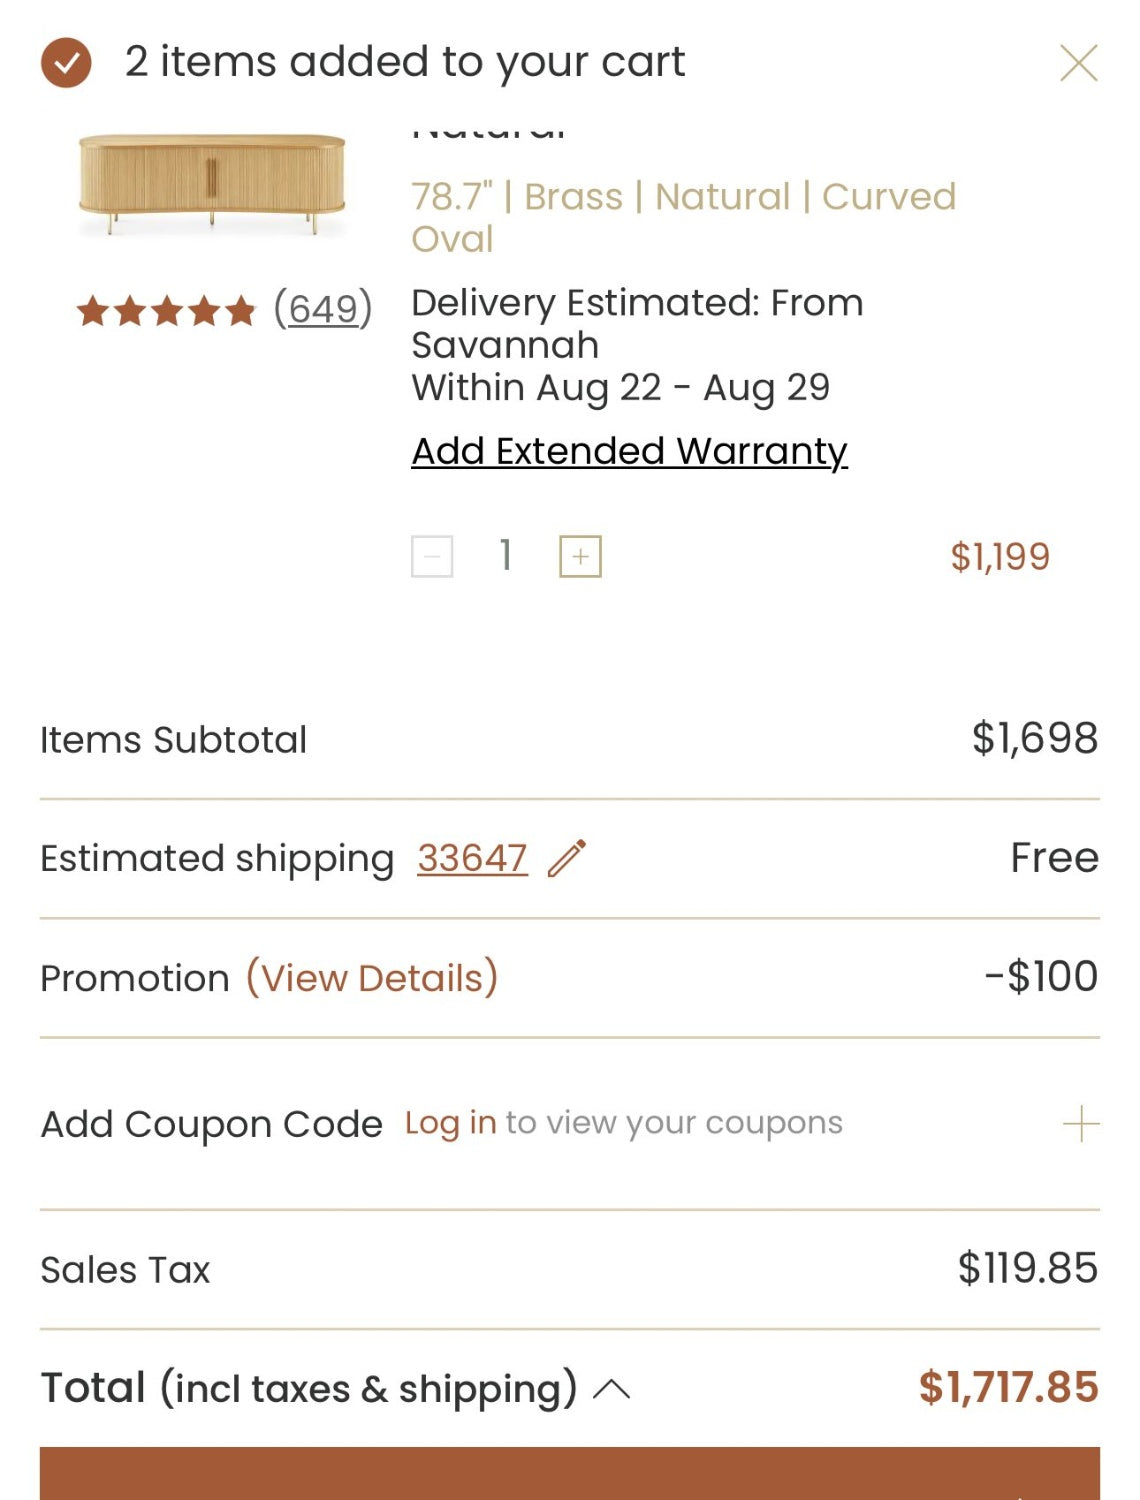
Task: Close the cart added notification panel
Action: pos(1079,63)
